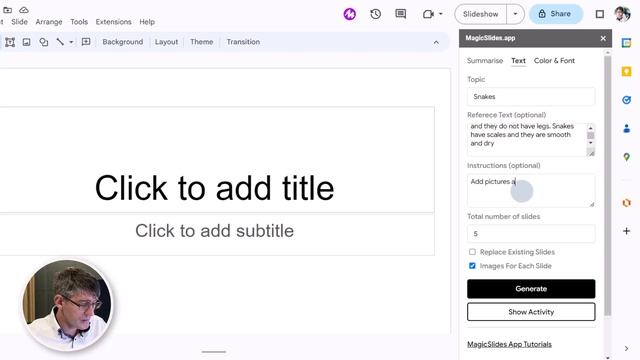Image resolution: width=640 pixels, height=360 pixels.
Task: Click the orange add-on side panel icon
Action: point(627,202)
